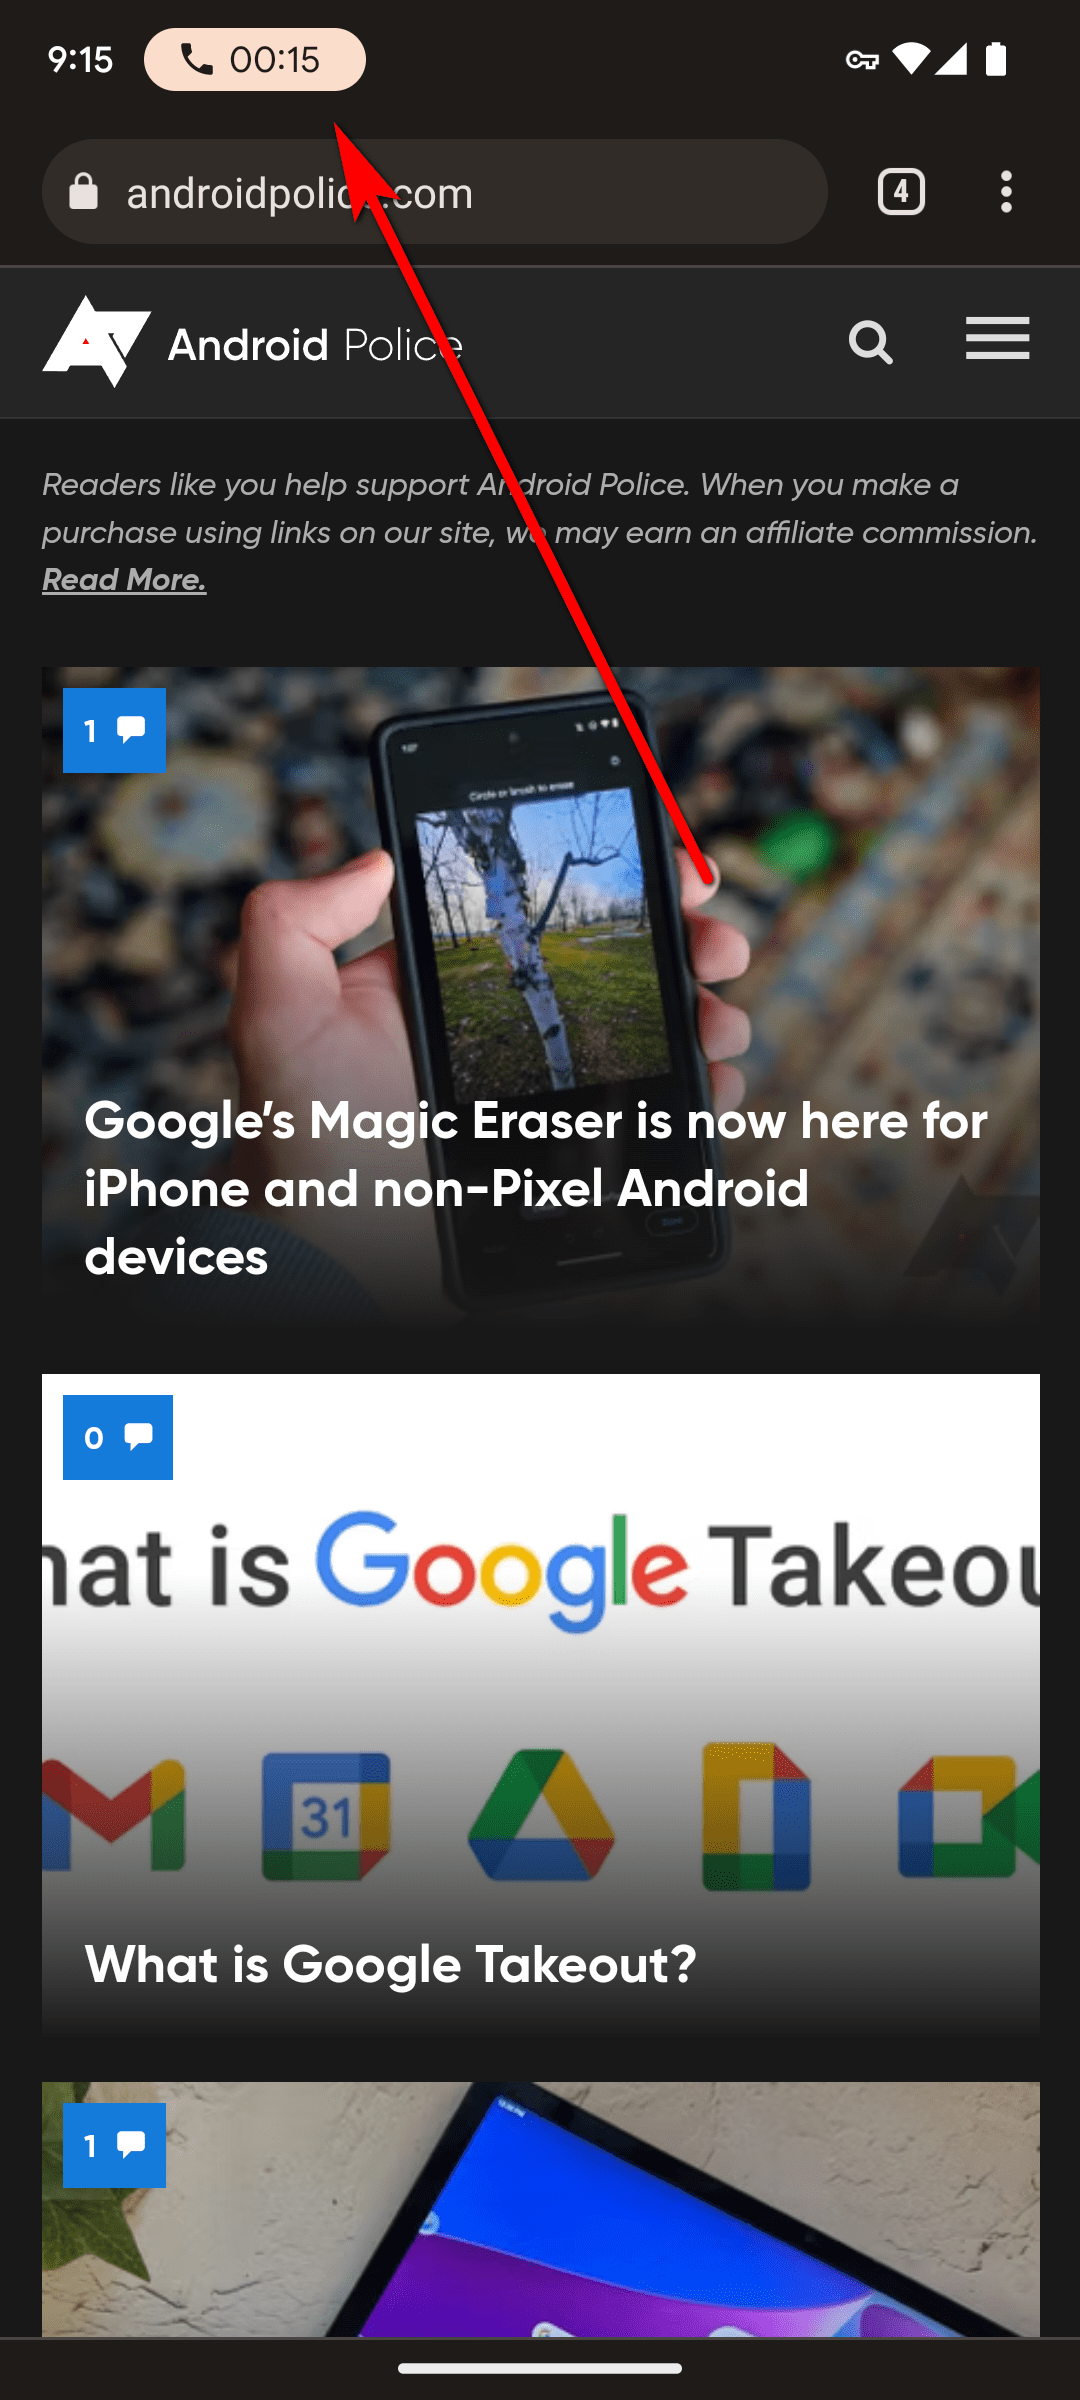Open comments on the Magic Eraser article
1080x2400 pixels.
[x=114, y=731]
